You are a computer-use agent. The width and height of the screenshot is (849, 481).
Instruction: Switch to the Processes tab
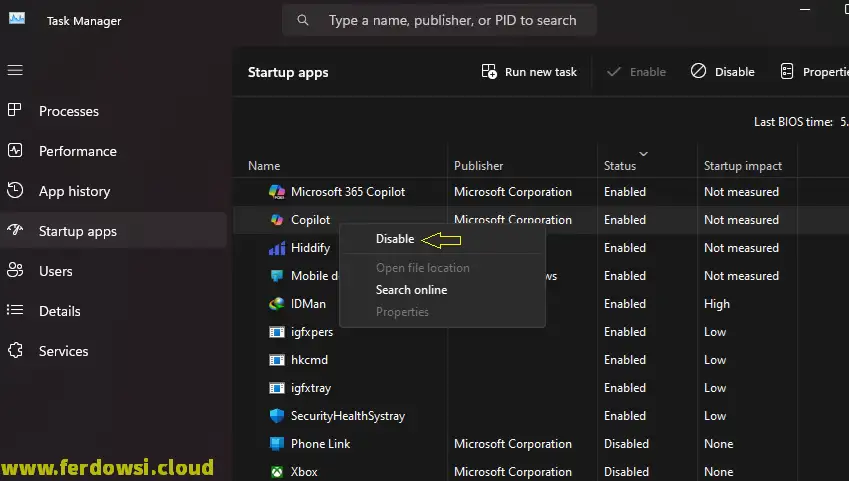[x=69, y=111]
